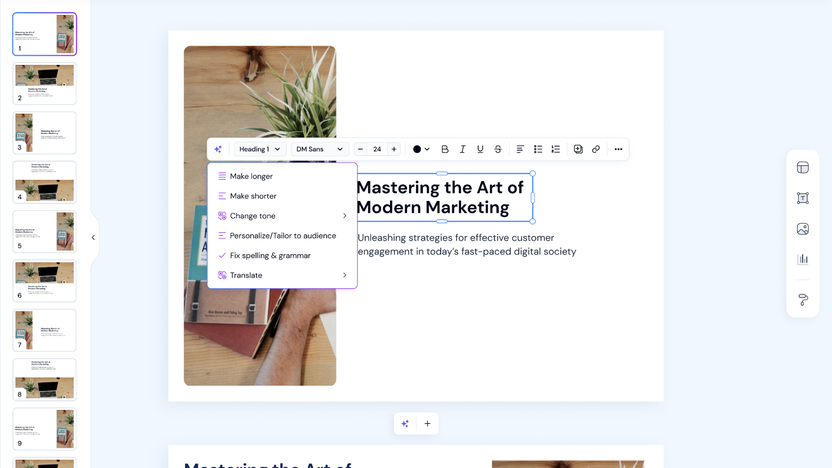
Task: Apply numbered list formatting
Action: [x=556, y=149]
